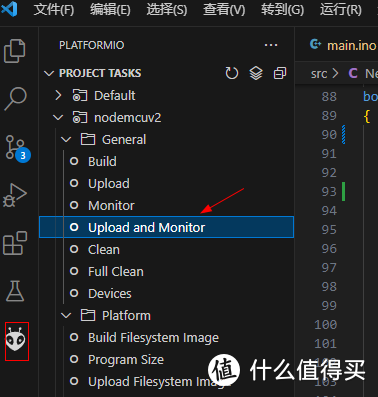Click line number 90 in editor gutter

[329, 135]
